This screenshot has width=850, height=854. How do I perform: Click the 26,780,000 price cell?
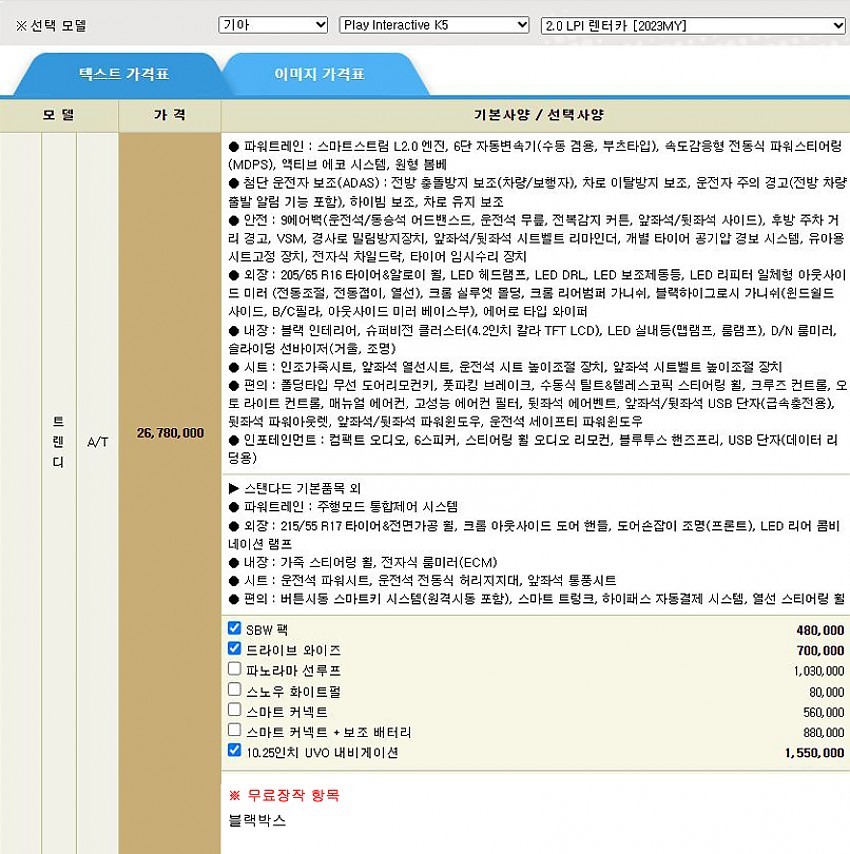168,433
